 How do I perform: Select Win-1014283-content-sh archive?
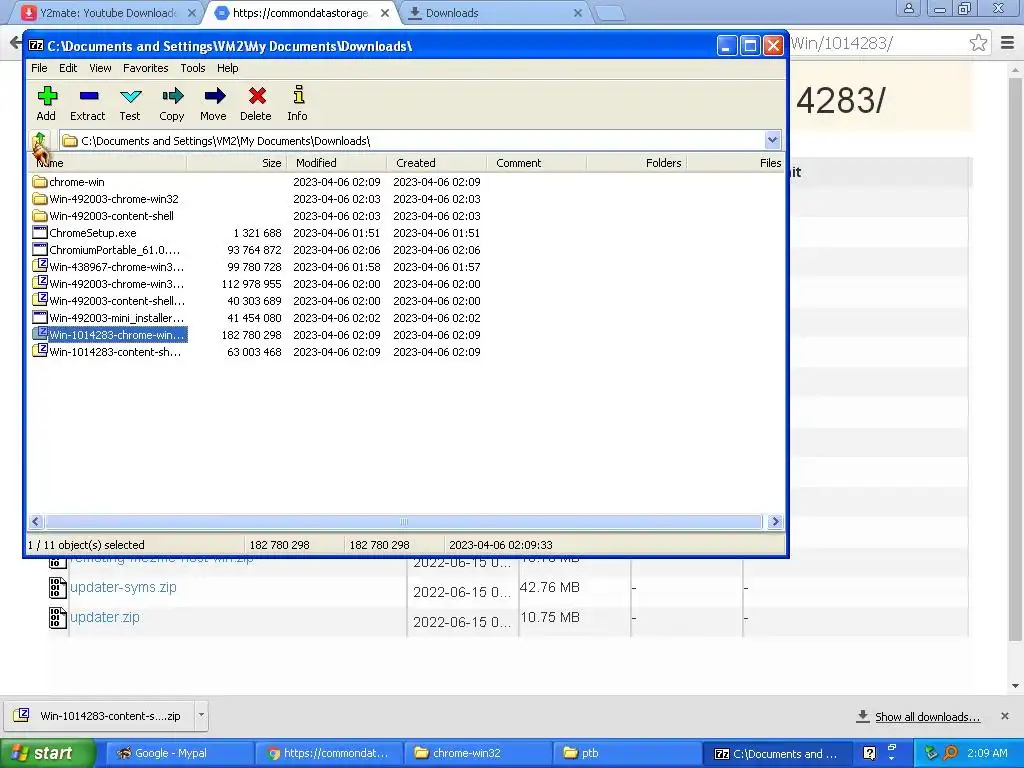pyautogui.click(x=106, y=351)
